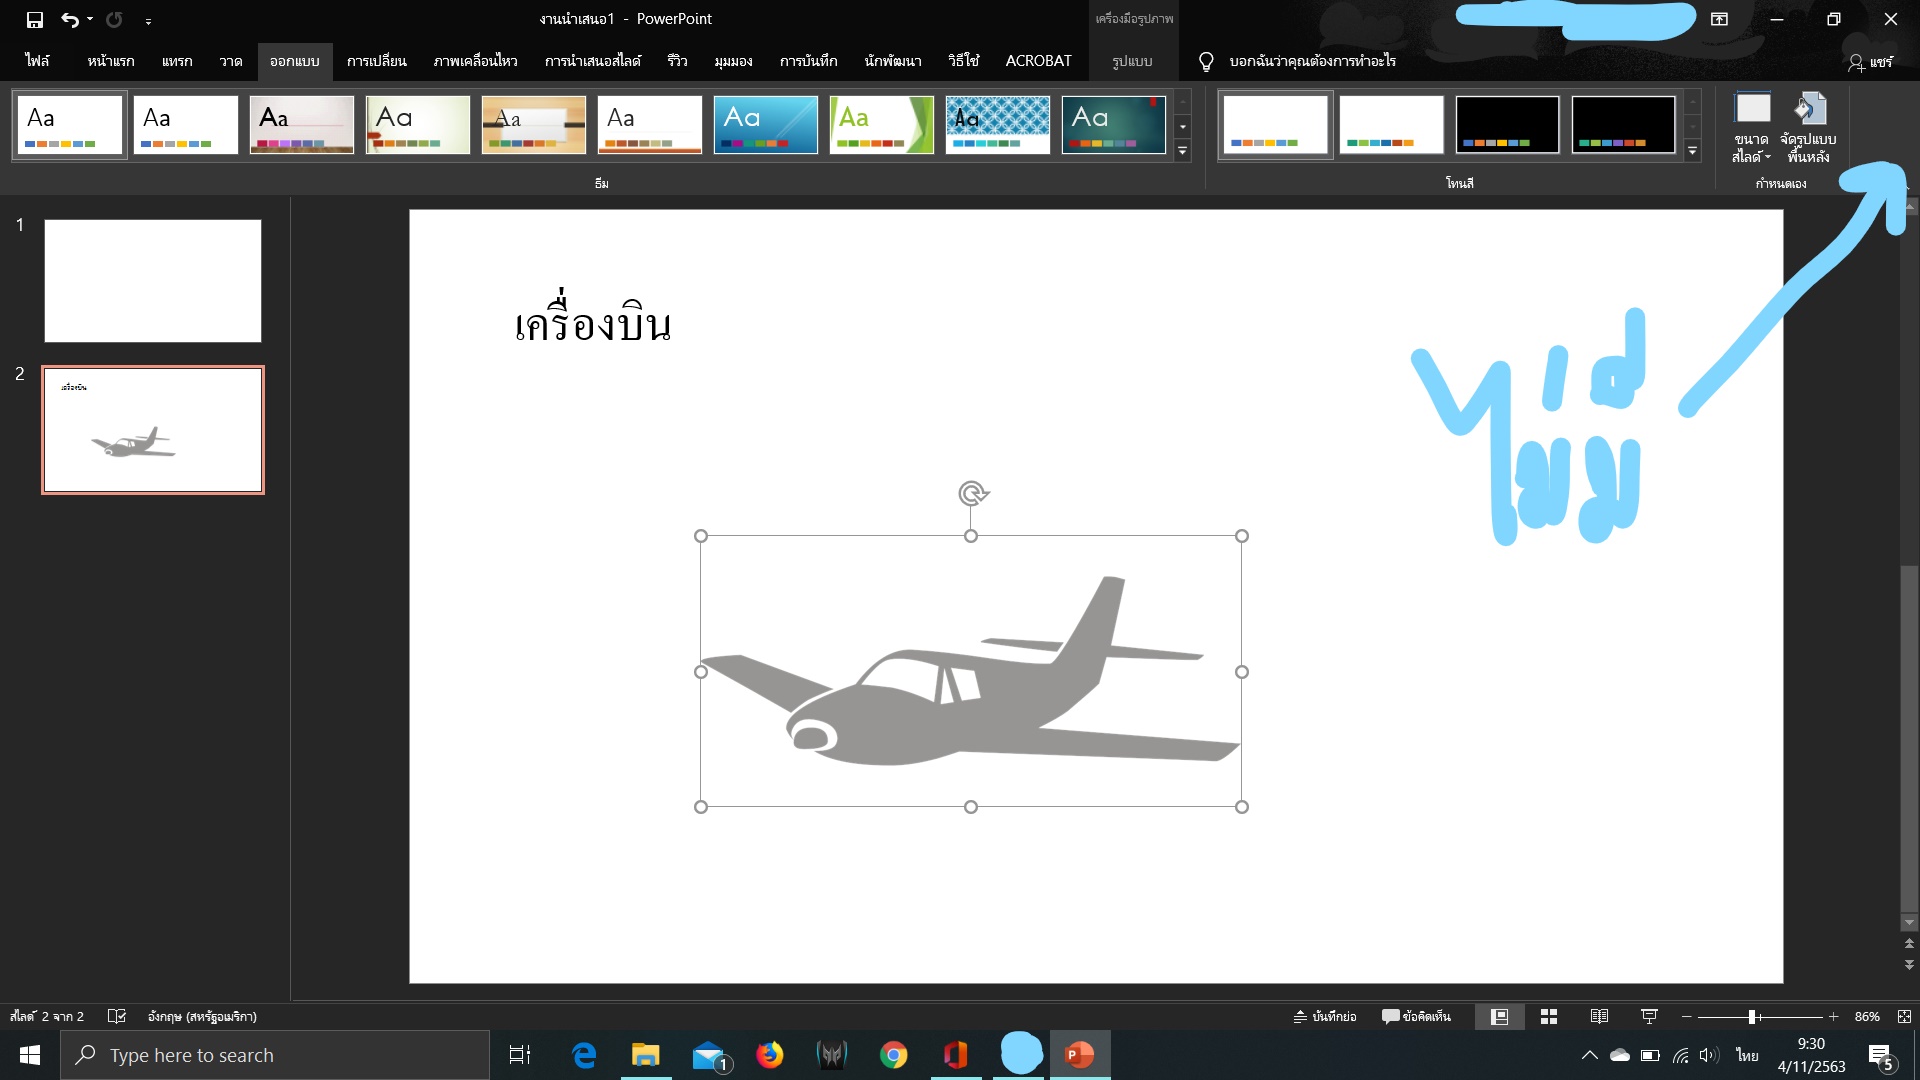Open the แทรก (Insert) tab
1920x1080 pixels.
pos(177,61)
